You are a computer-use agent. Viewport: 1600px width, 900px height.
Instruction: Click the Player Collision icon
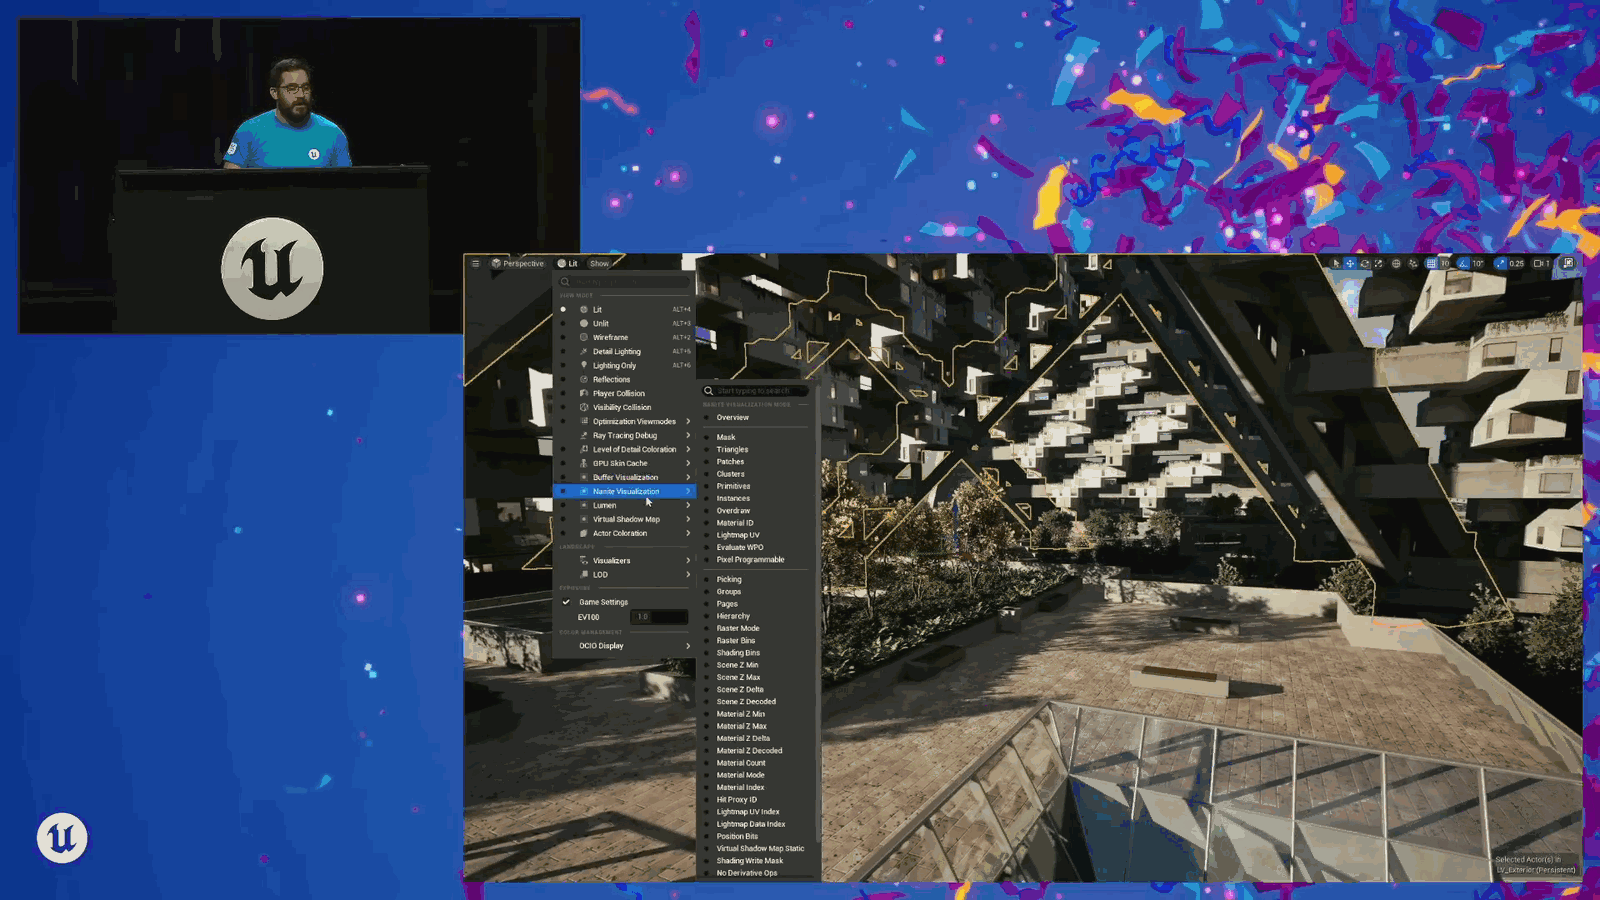point(584,393)
